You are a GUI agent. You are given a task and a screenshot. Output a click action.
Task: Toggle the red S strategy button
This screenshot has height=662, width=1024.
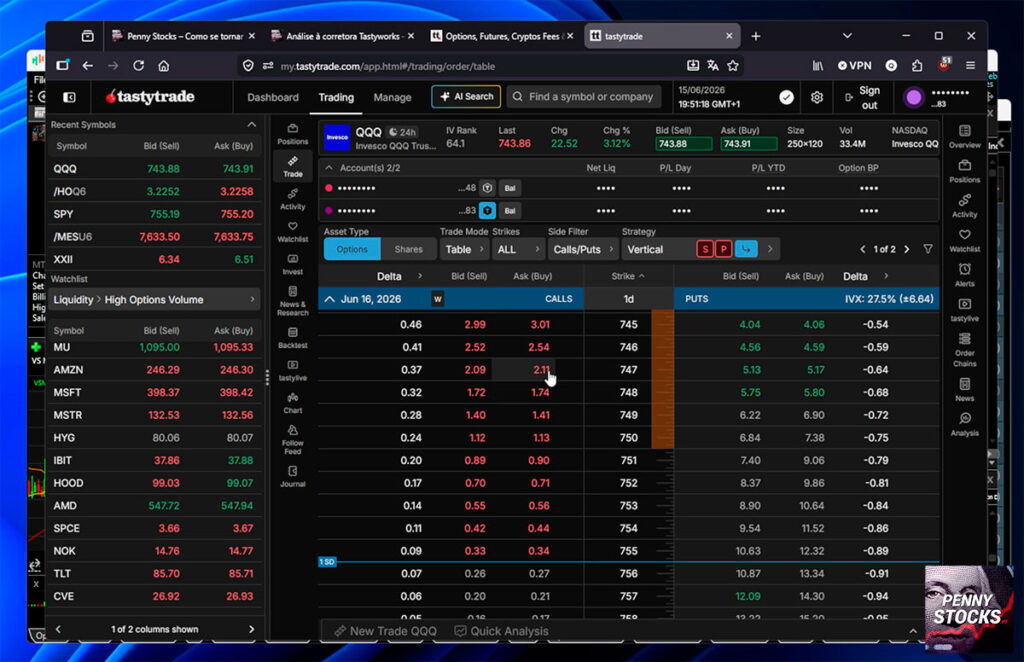[x=705, y=249]
